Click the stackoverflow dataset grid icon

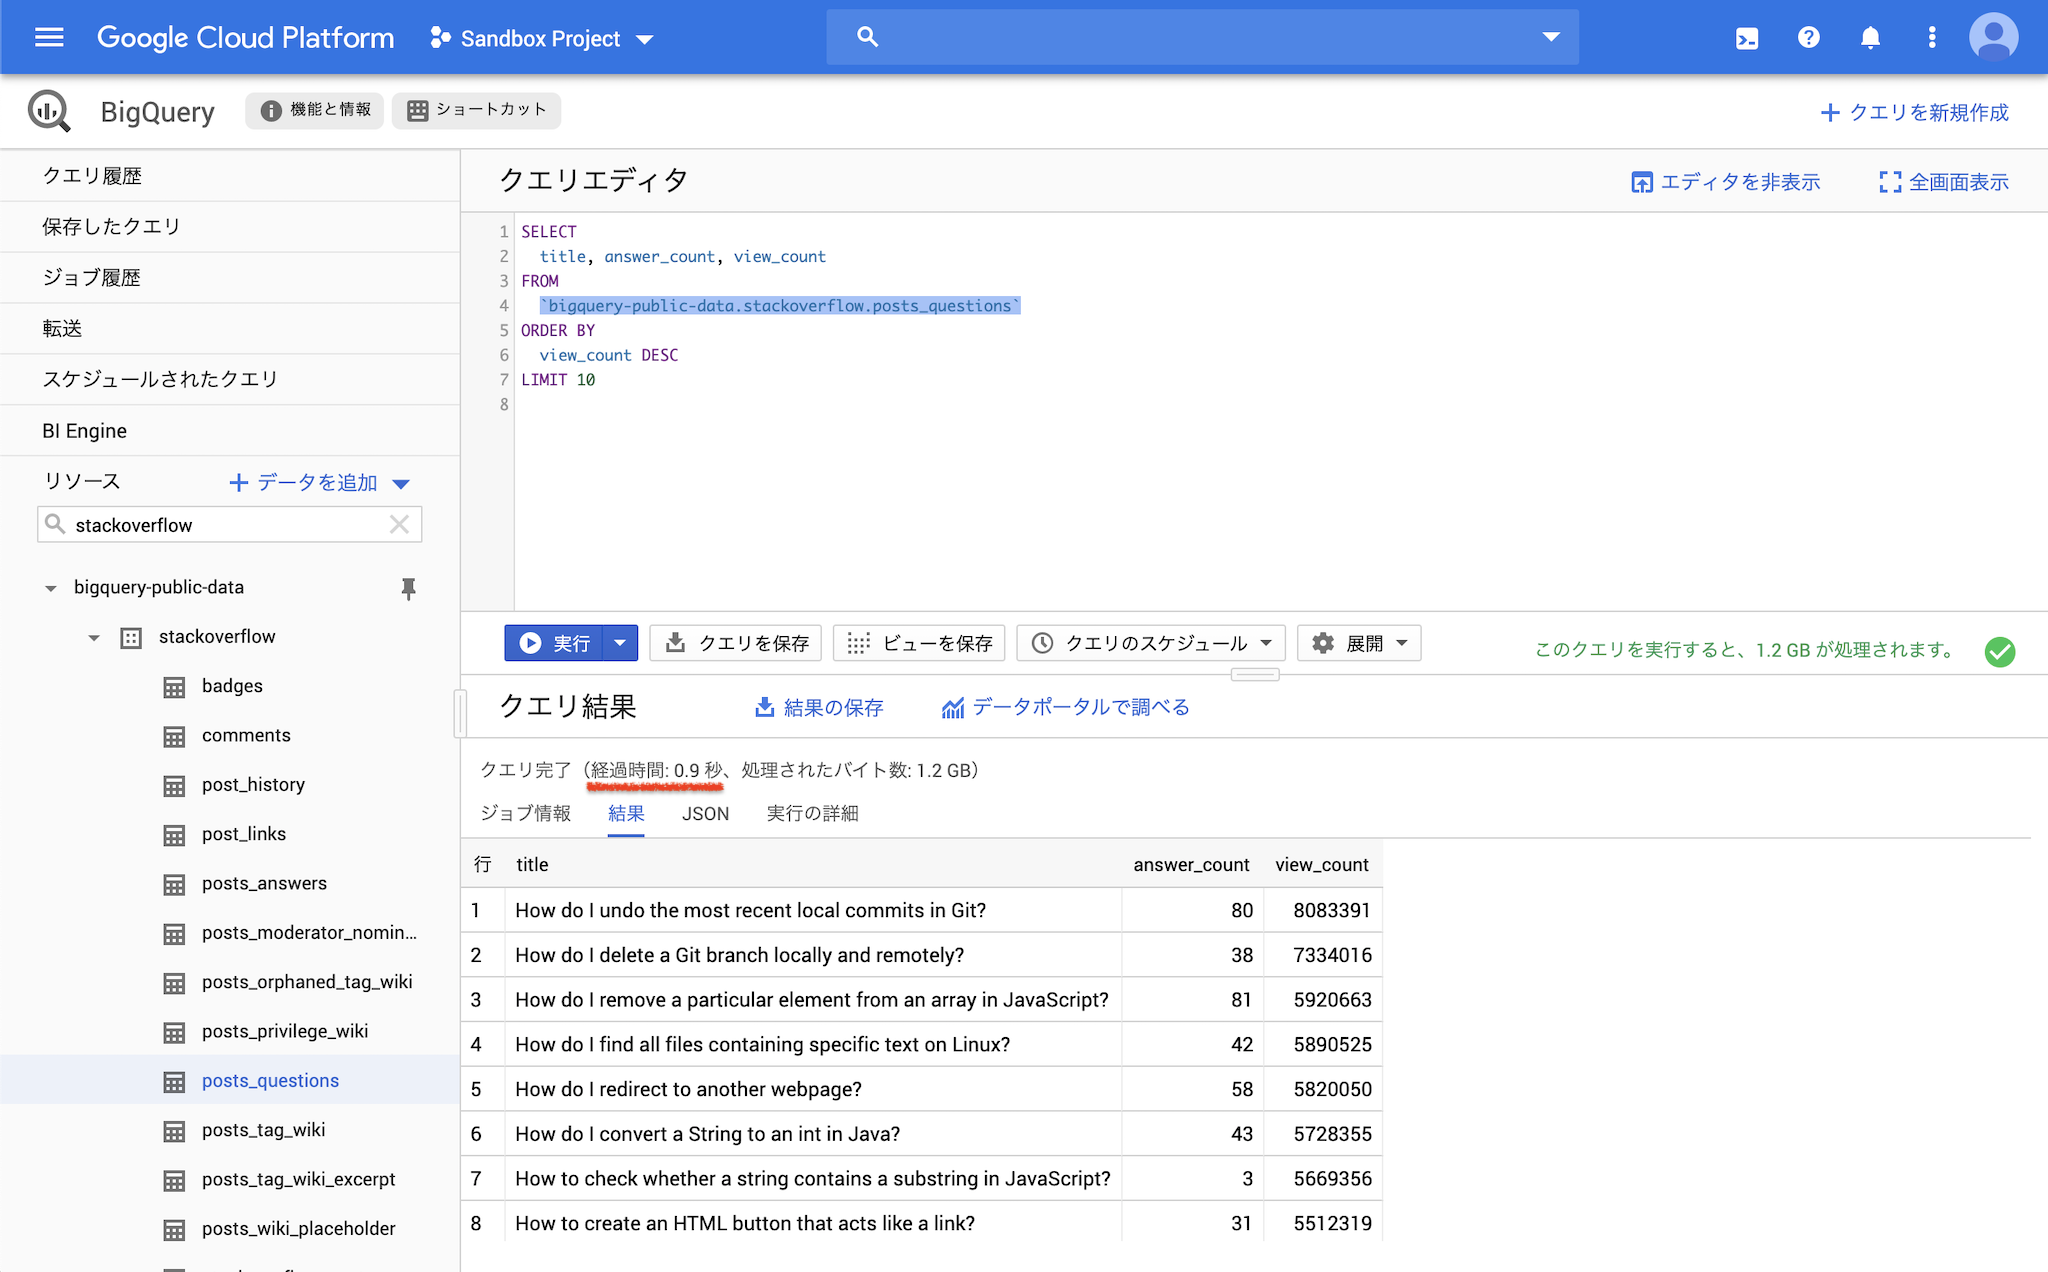[131, 638]
